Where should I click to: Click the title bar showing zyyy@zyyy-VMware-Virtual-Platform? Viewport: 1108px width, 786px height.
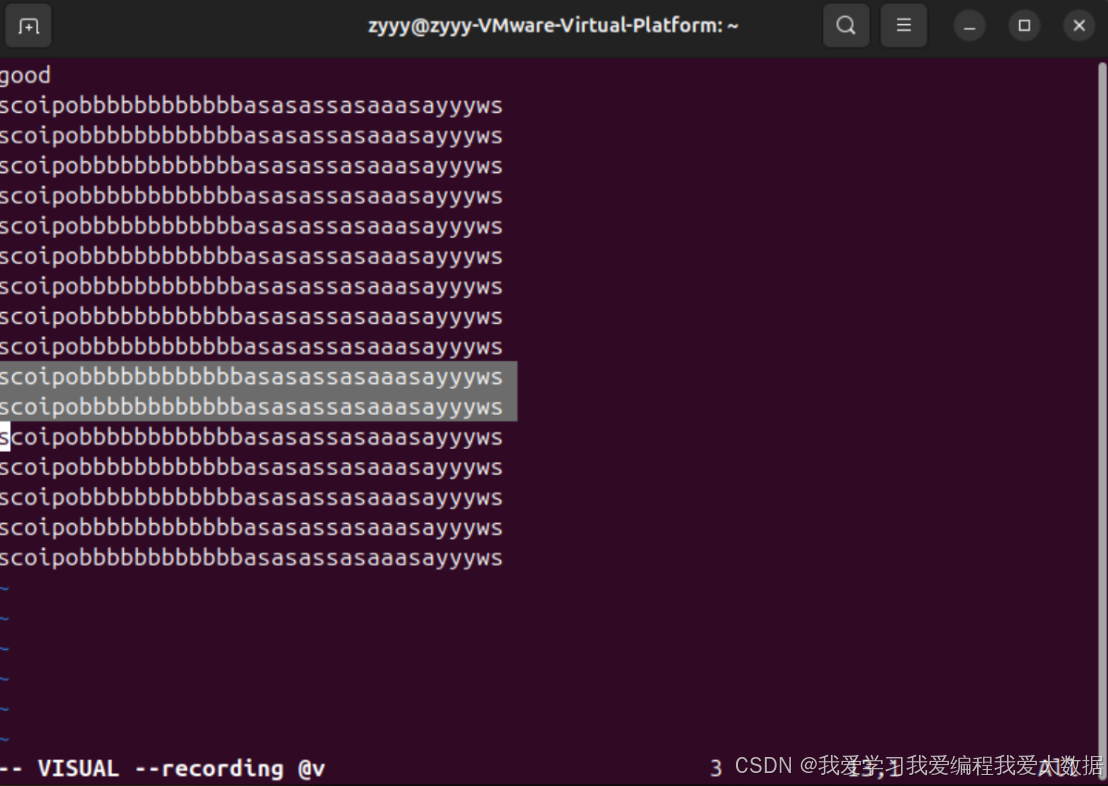pos(553,25)
